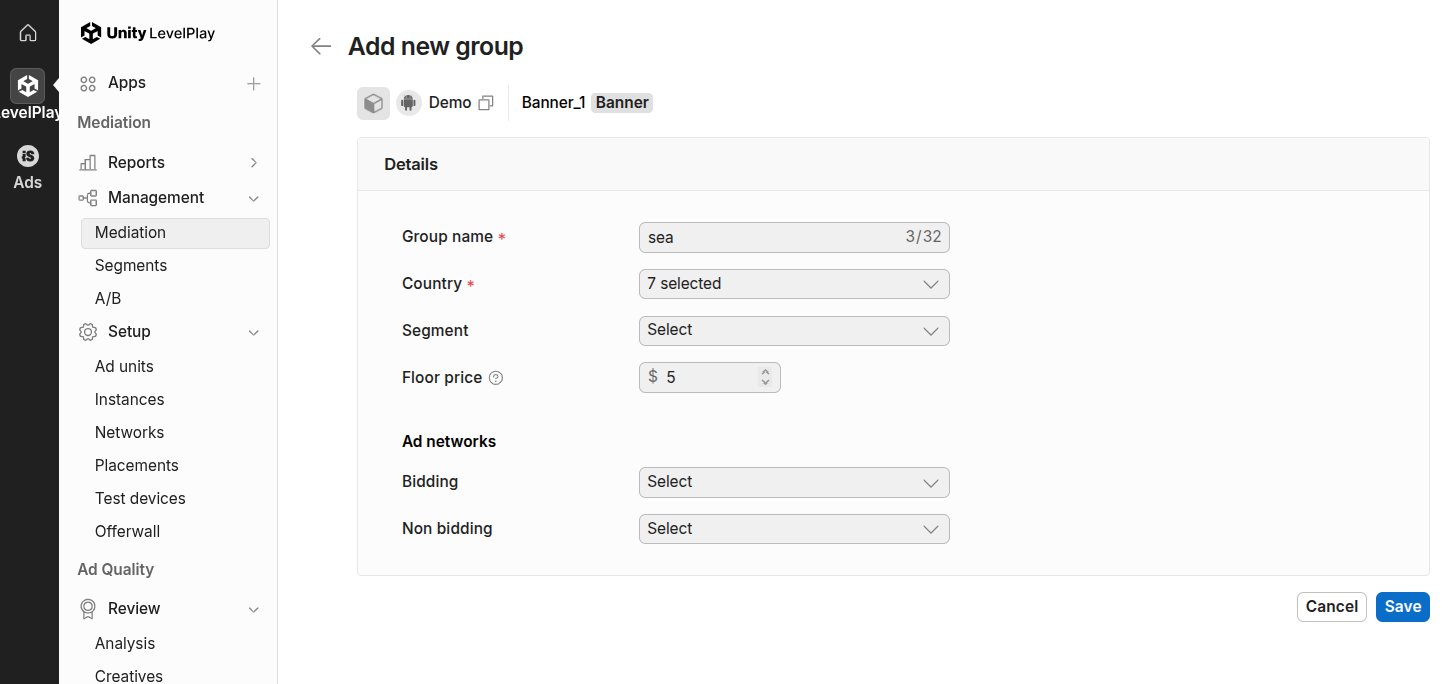
Task: Click the Floor price input field
Action: (x=710, y=378)
